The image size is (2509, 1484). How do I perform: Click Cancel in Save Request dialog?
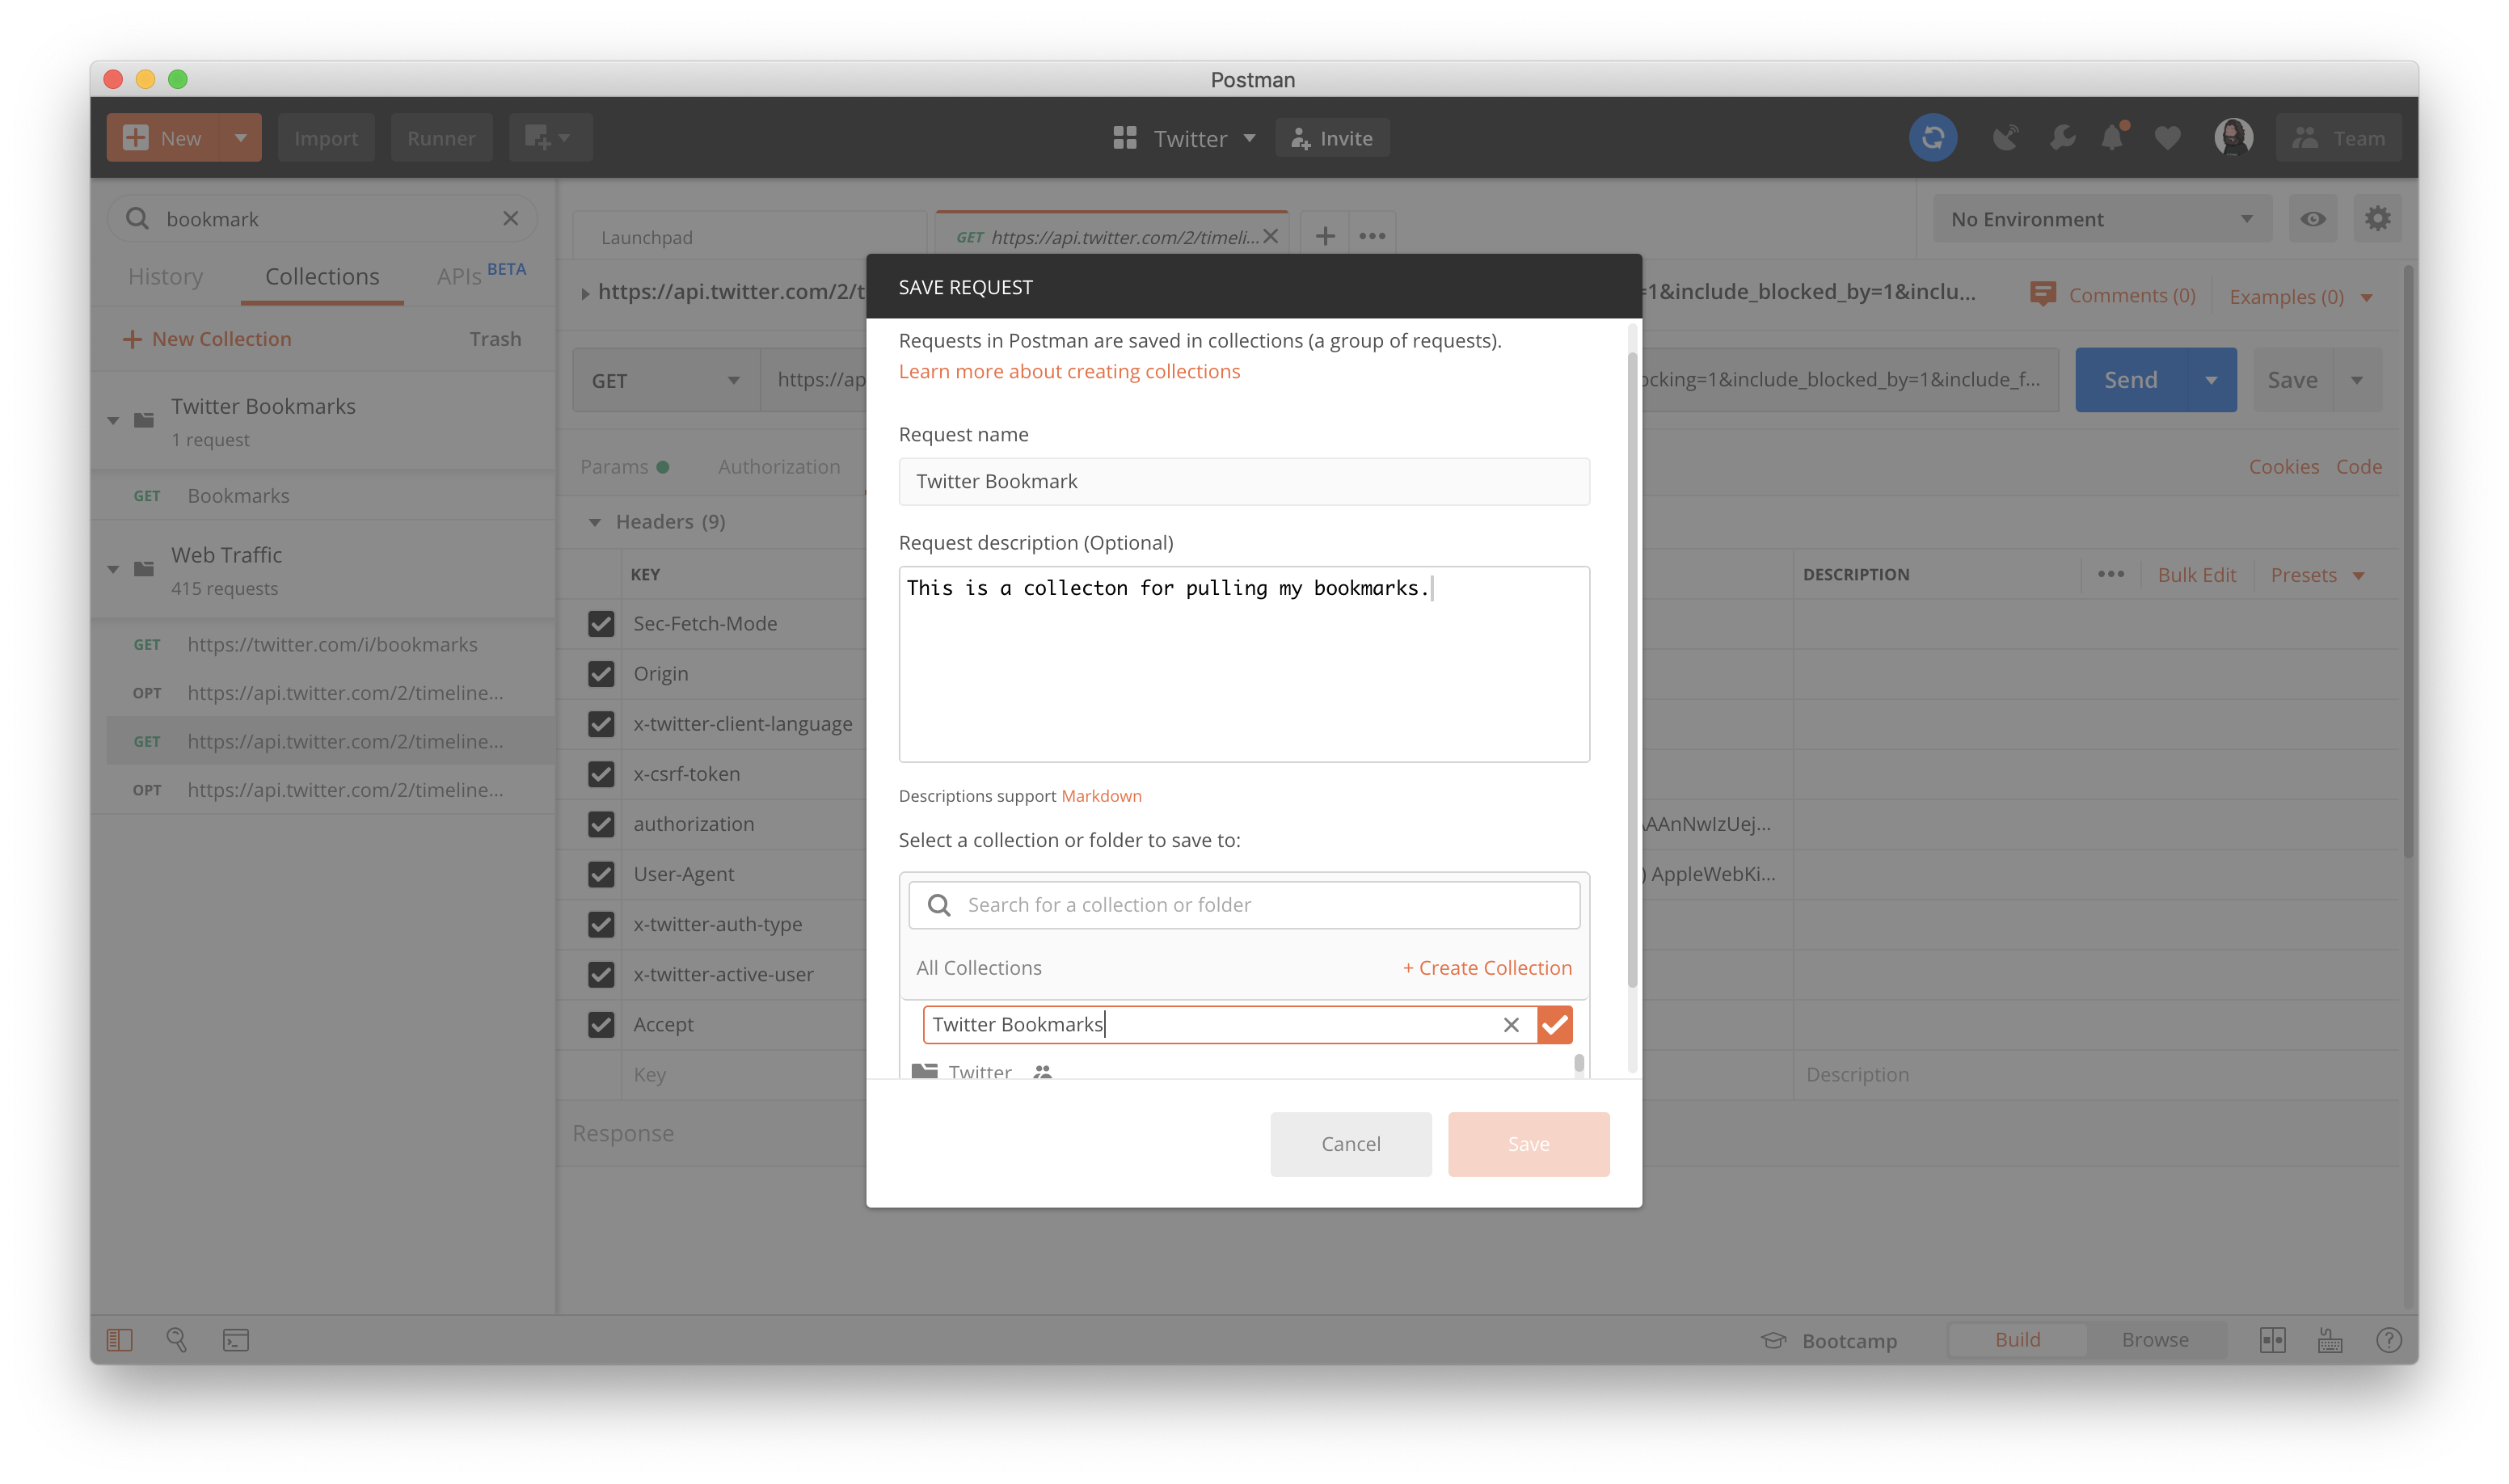1350,1143
